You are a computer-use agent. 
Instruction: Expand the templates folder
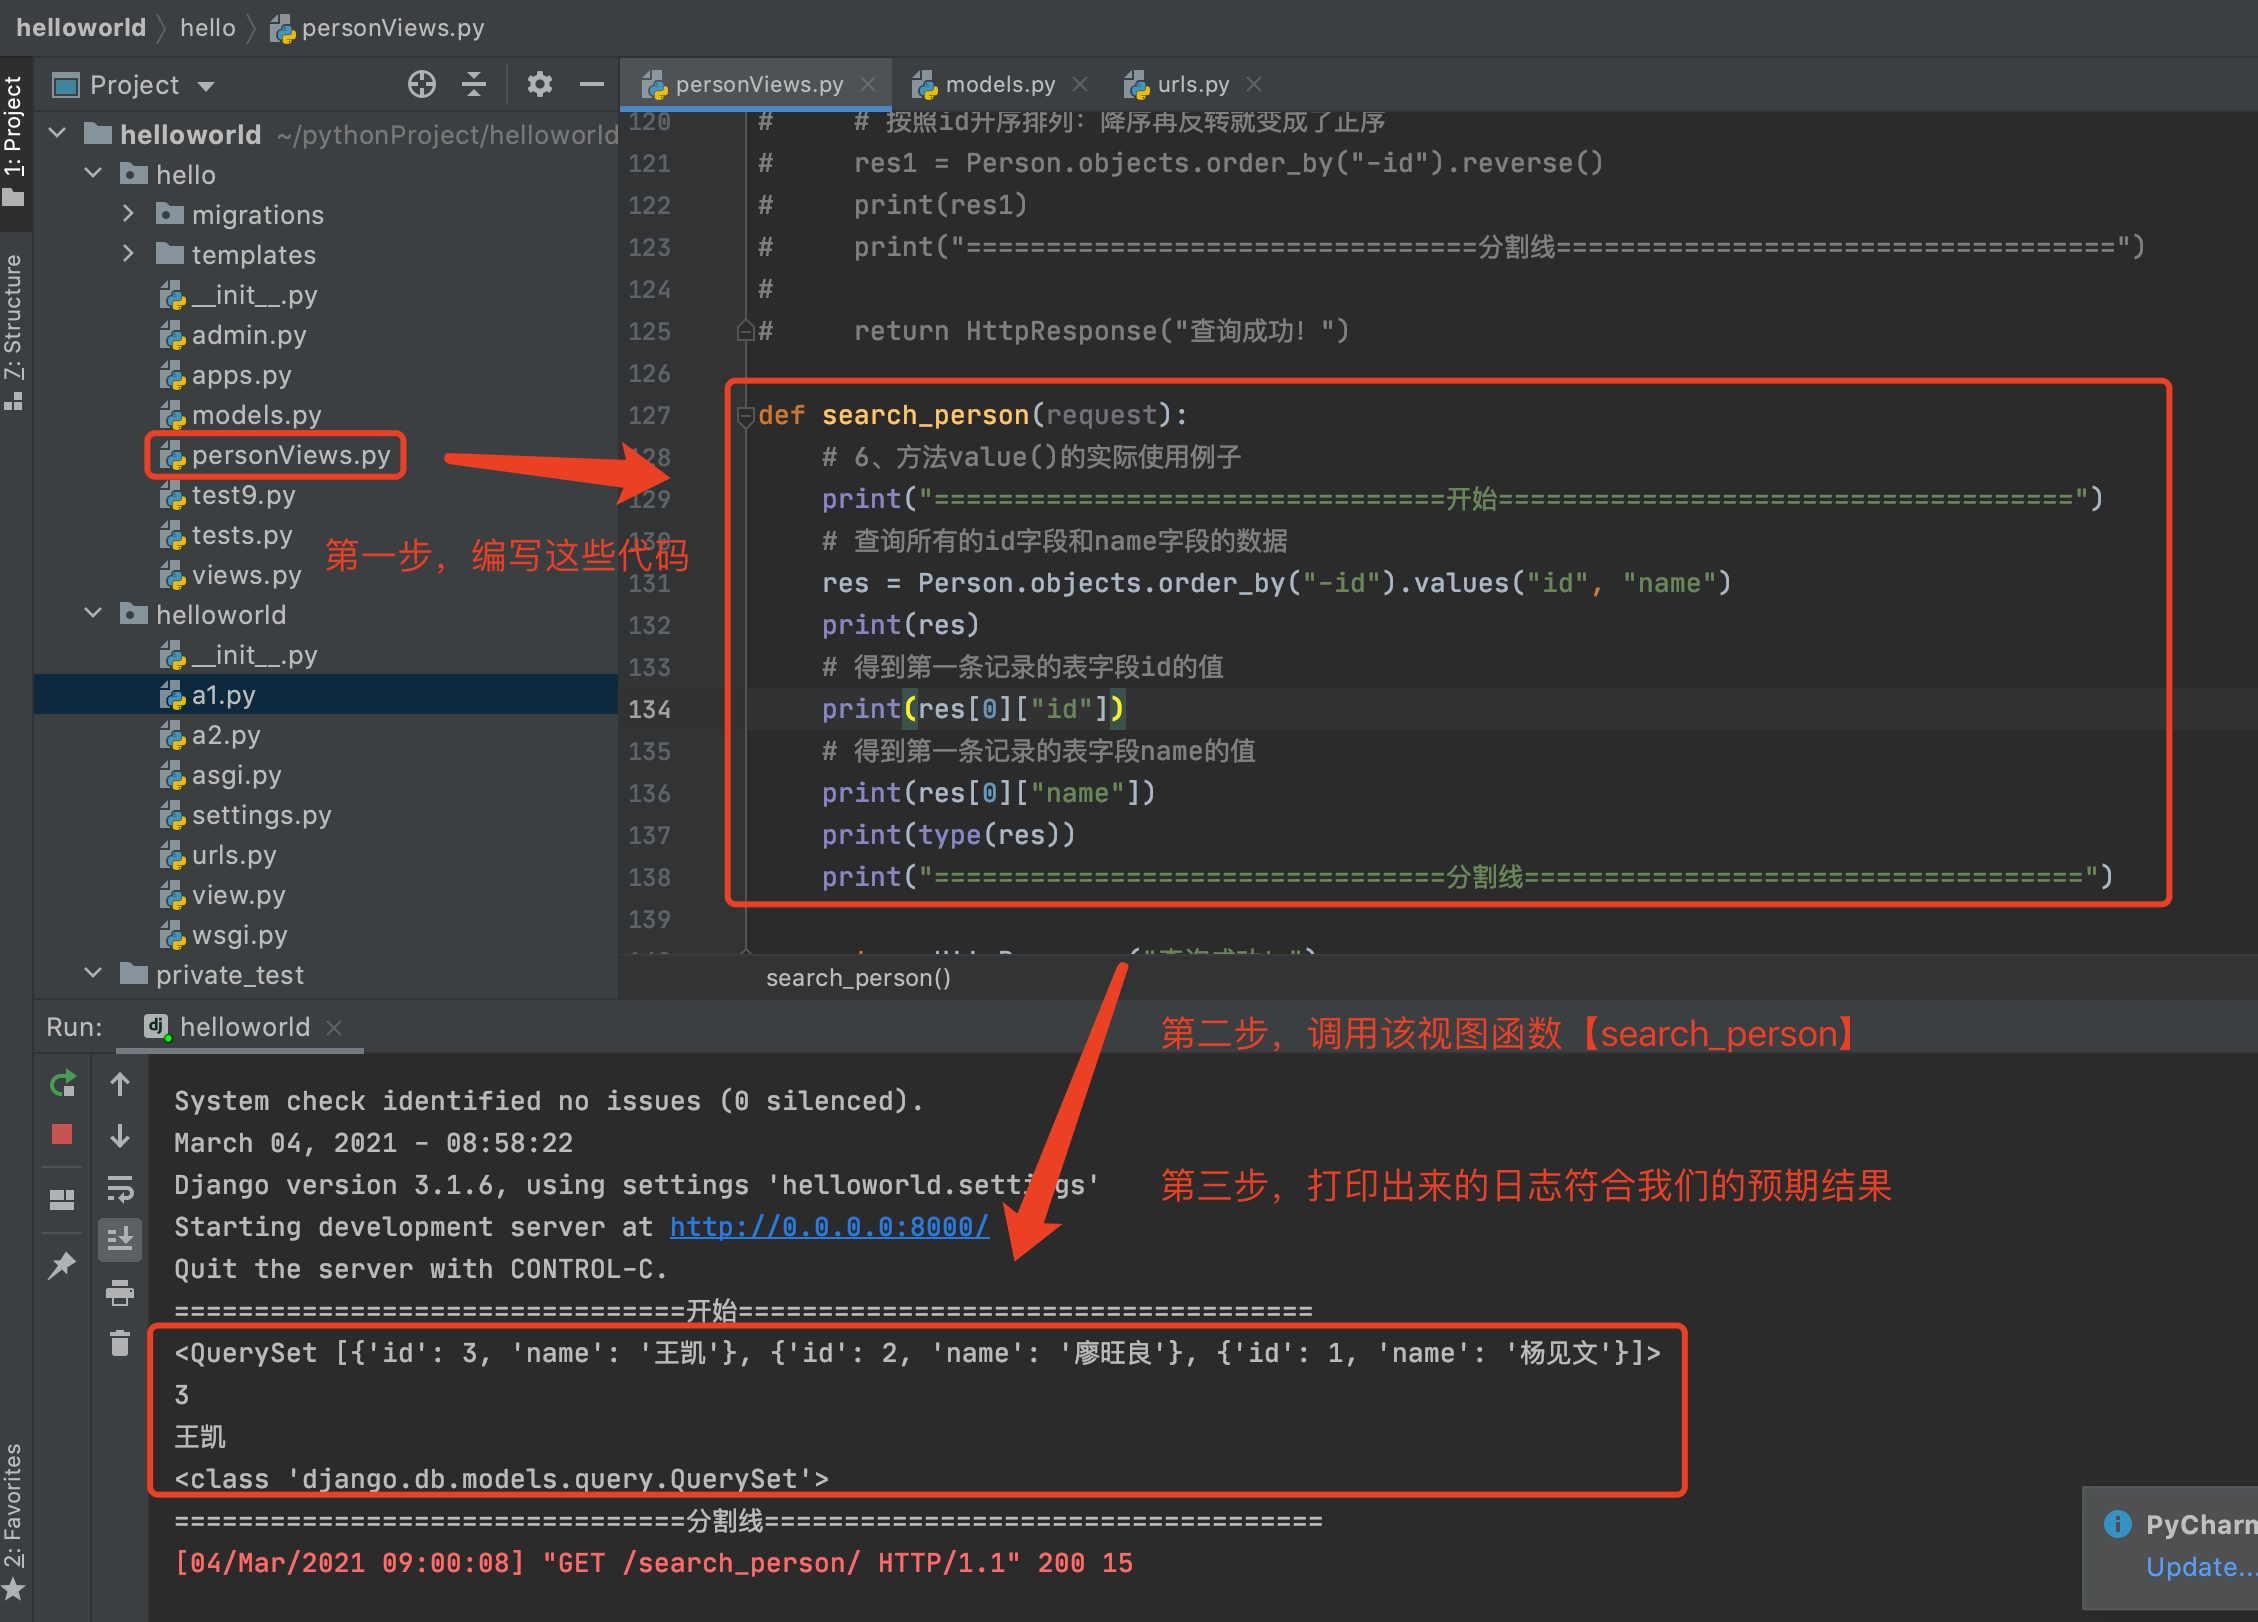coord(128,254)
